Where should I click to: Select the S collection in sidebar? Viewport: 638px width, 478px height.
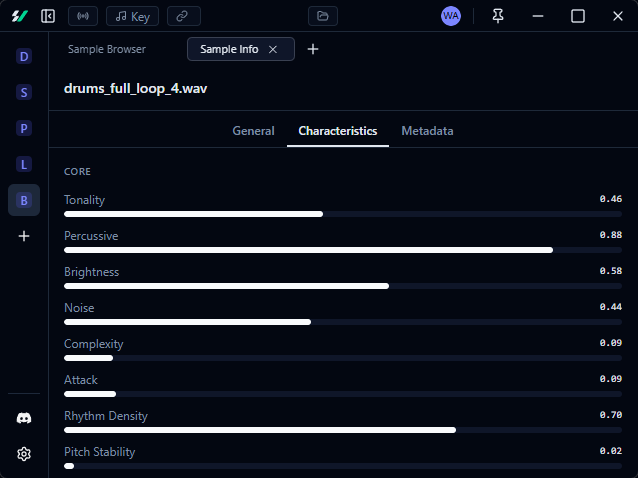[x=24, y=93]
